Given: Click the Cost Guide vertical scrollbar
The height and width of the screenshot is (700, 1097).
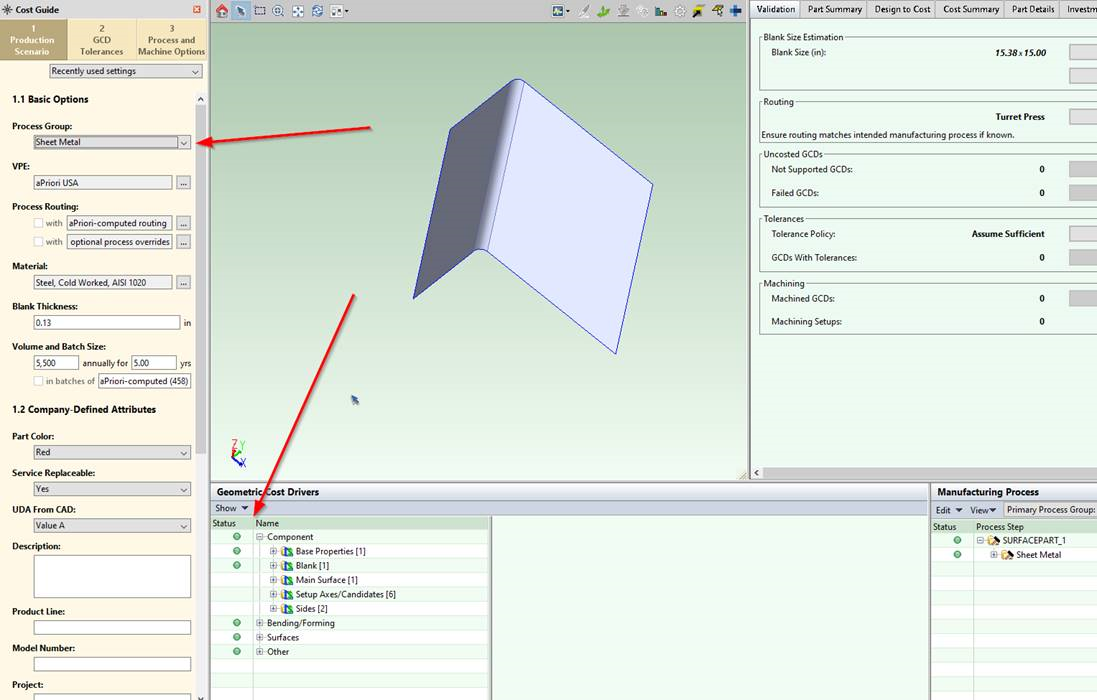Looking at the screenshot, I should 201,300.
